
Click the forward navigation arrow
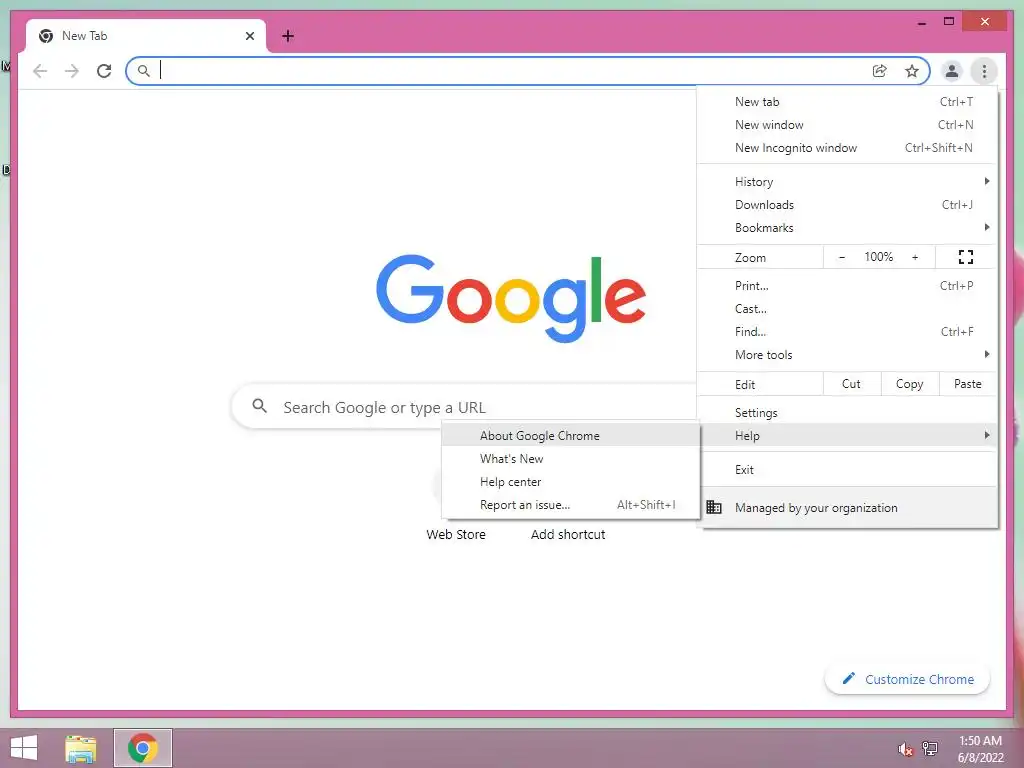(x=72, y=71)
